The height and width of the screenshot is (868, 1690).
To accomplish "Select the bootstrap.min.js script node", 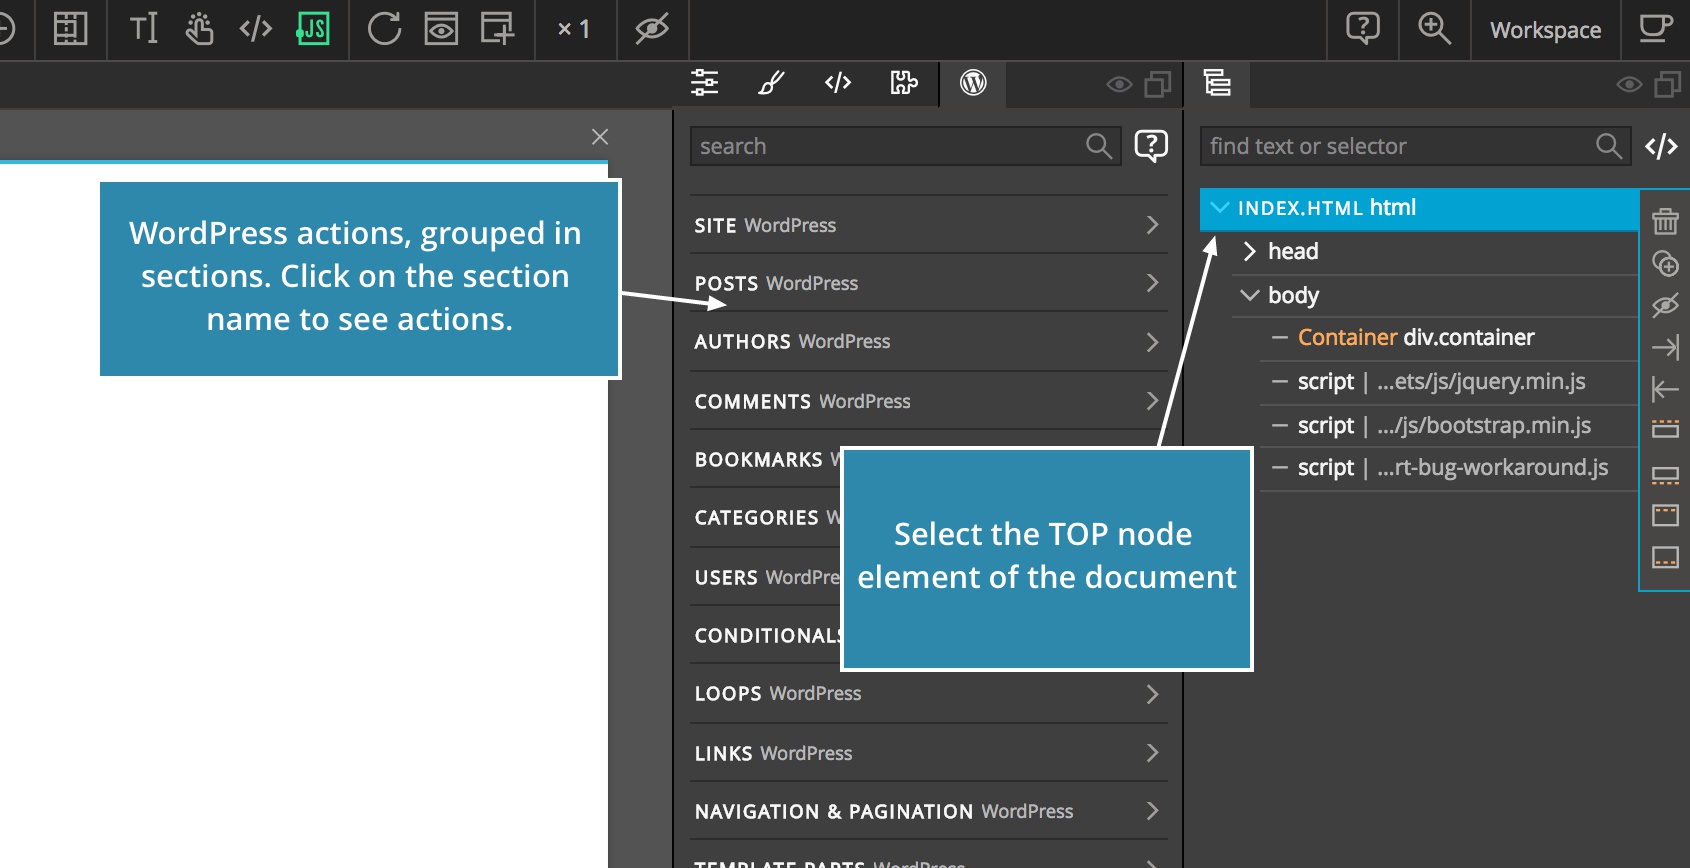I will (1444, 426).
